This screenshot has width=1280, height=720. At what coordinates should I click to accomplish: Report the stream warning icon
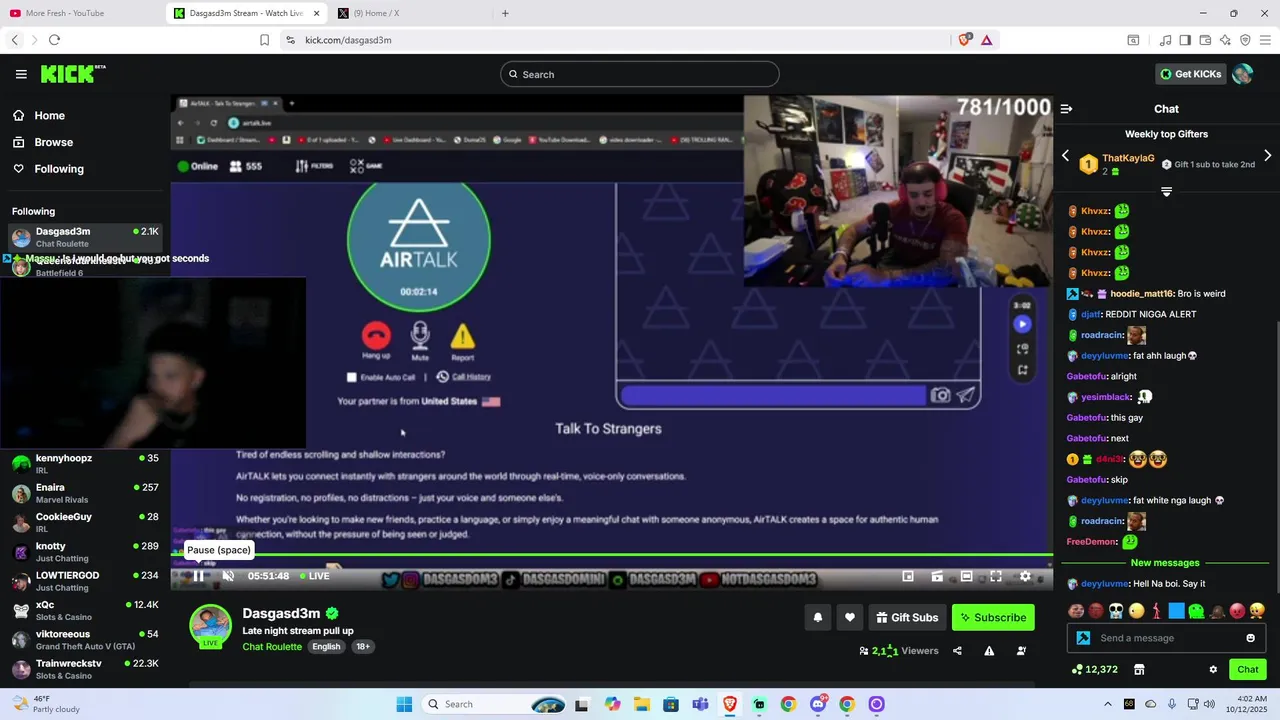point(989,651)
